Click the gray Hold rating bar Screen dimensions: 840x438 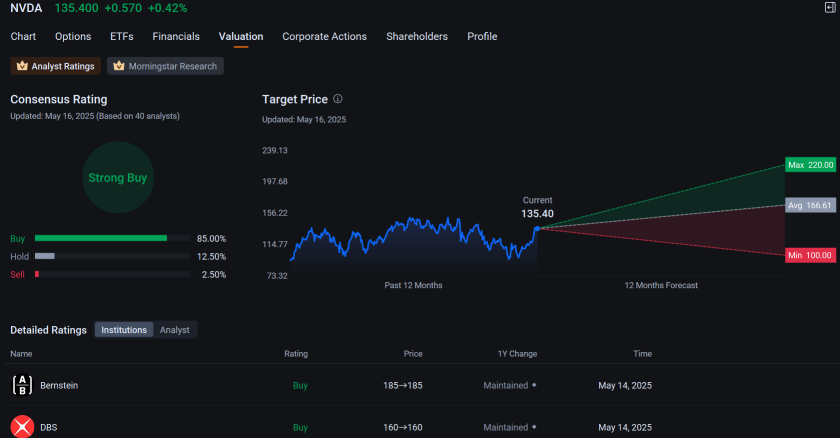[44, 256]
